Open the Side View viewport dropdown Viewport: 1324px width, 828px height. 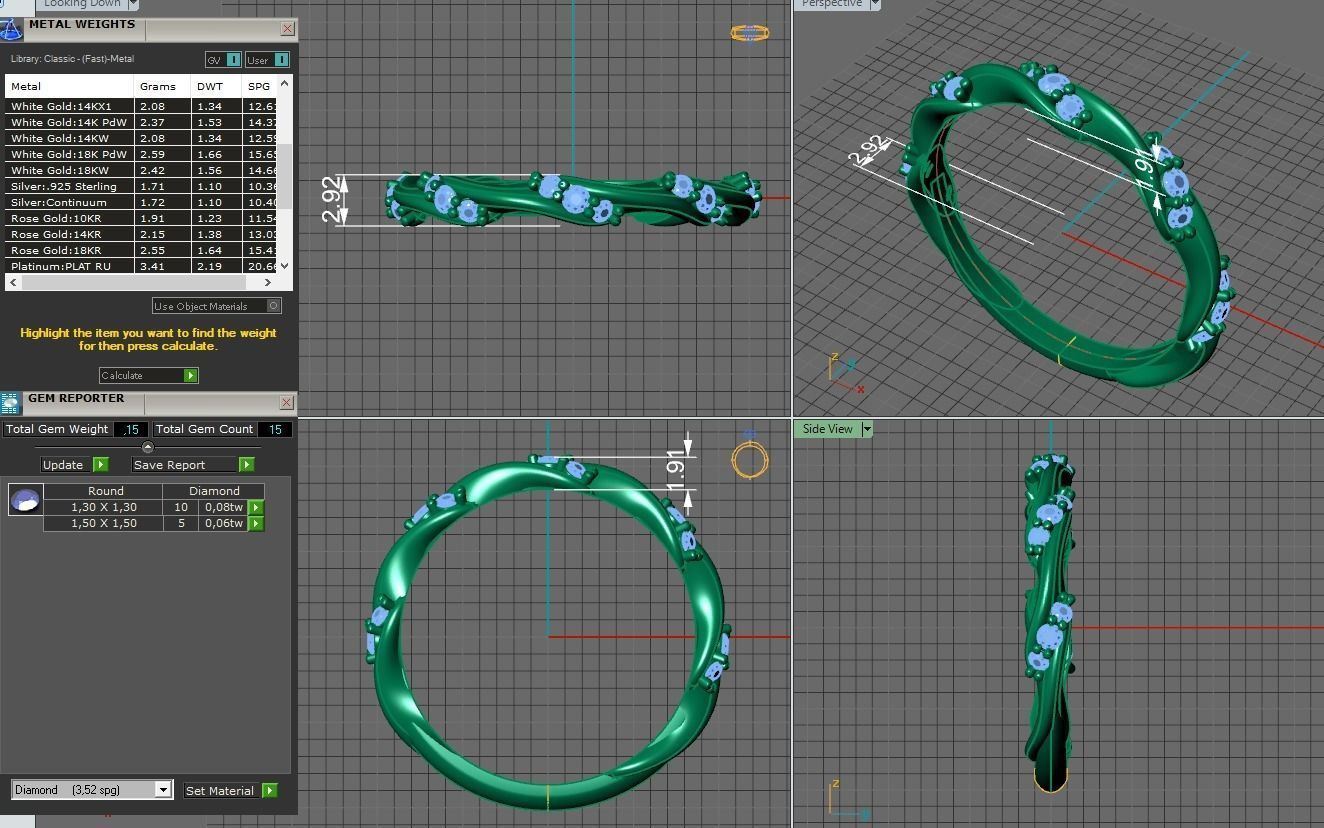click(867, 429)
